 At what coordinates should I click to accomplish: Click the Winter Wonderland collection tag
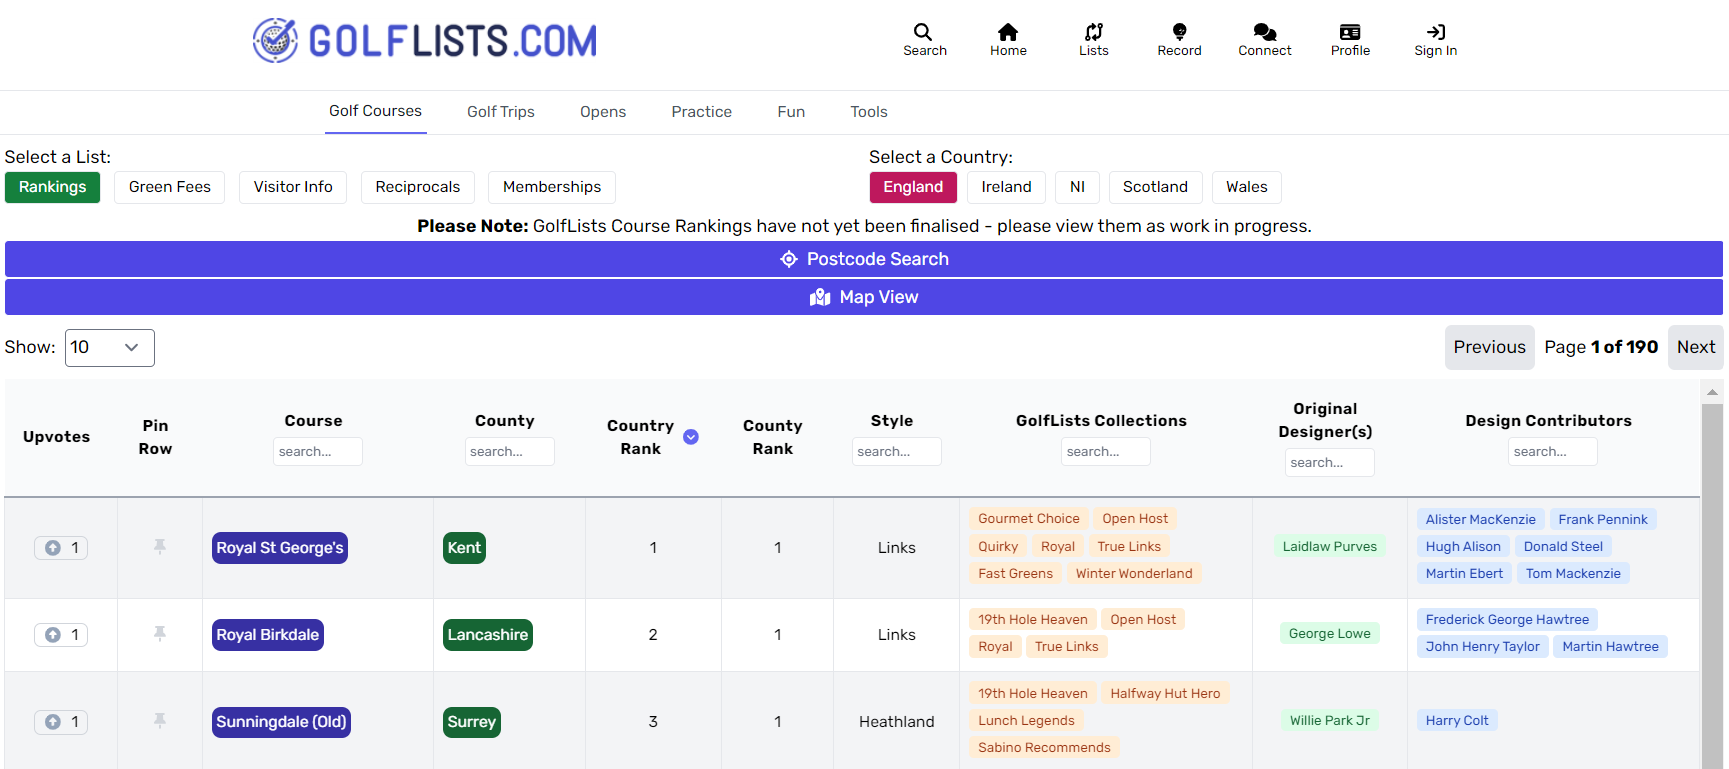tap(1134, 574)
